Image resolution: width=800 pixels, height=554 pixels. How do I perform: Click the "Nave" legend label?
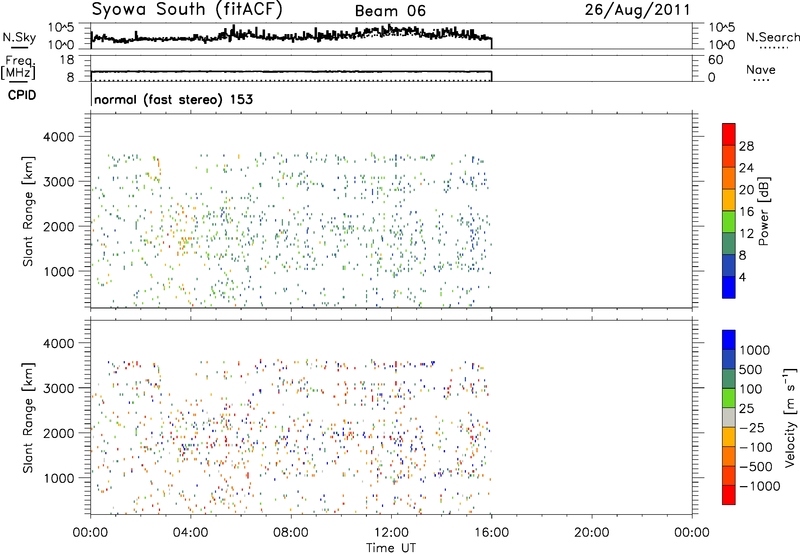click(761, 69)
